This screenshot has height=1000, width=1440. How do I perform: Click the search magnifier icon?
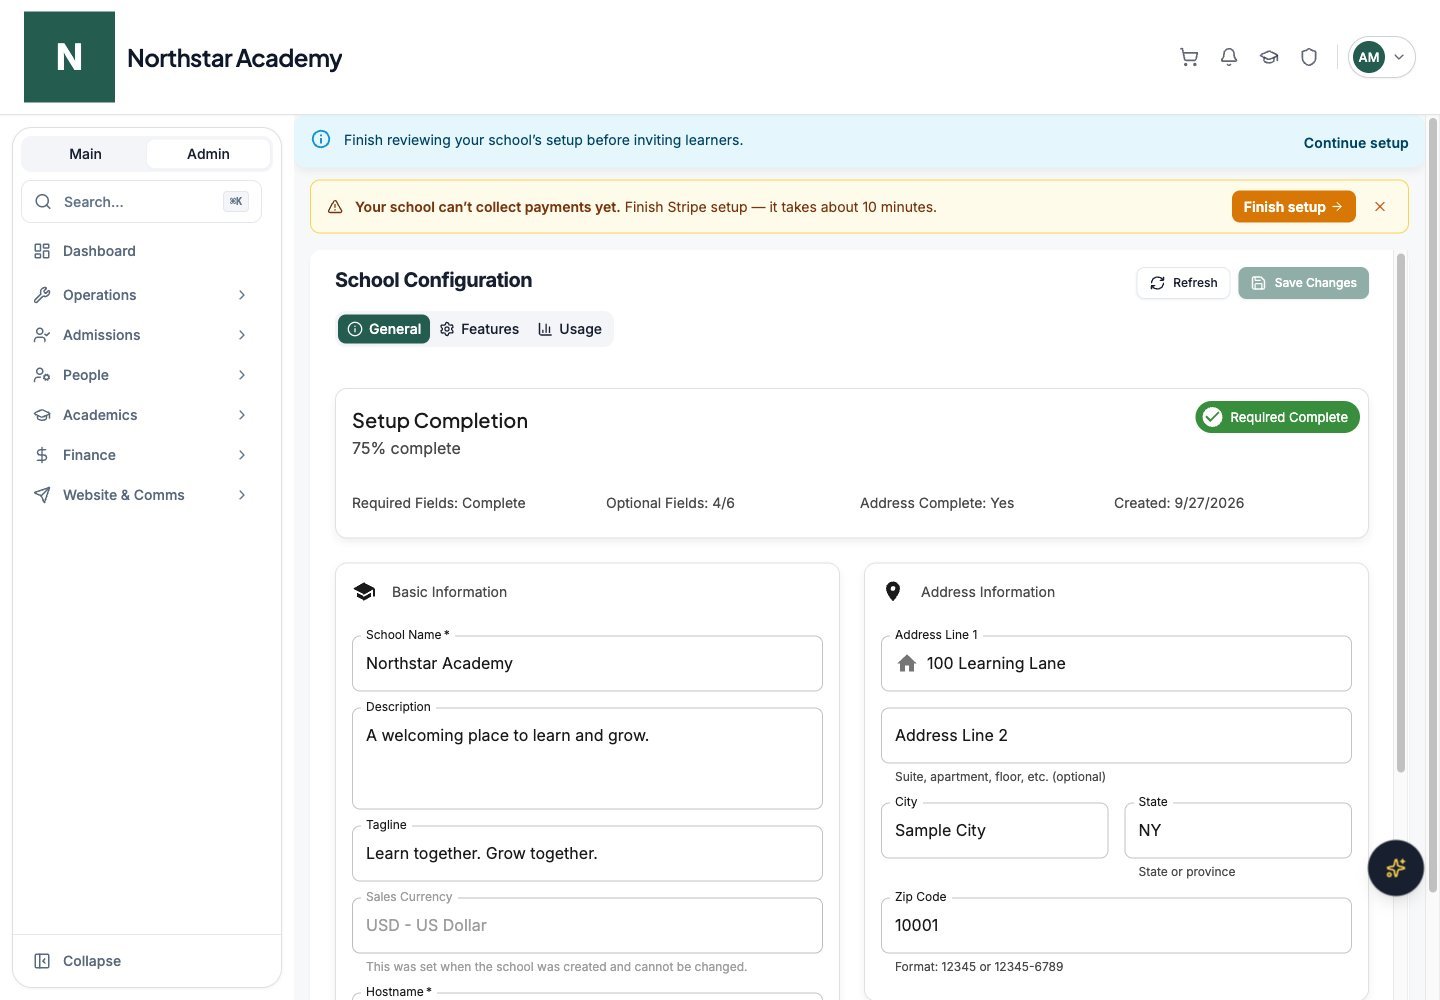point(43,202)
